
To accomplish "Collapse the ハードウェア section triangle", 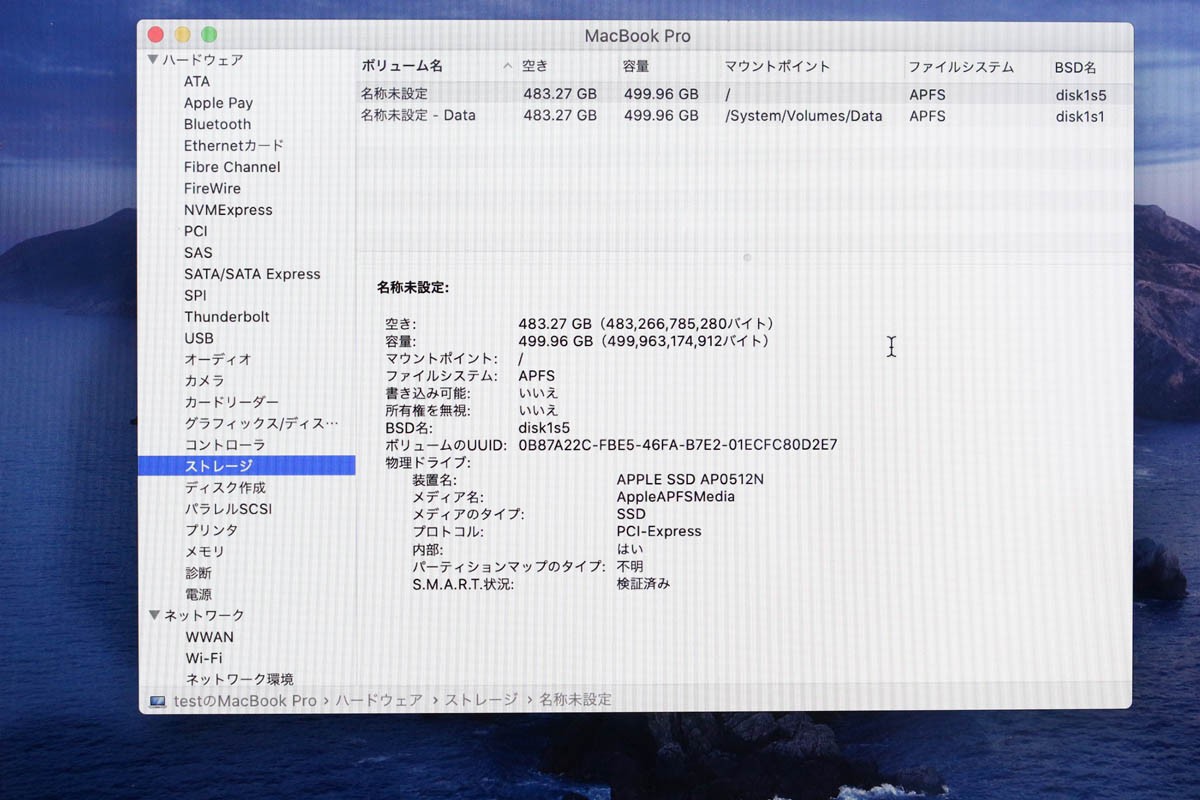I will 152,60.
